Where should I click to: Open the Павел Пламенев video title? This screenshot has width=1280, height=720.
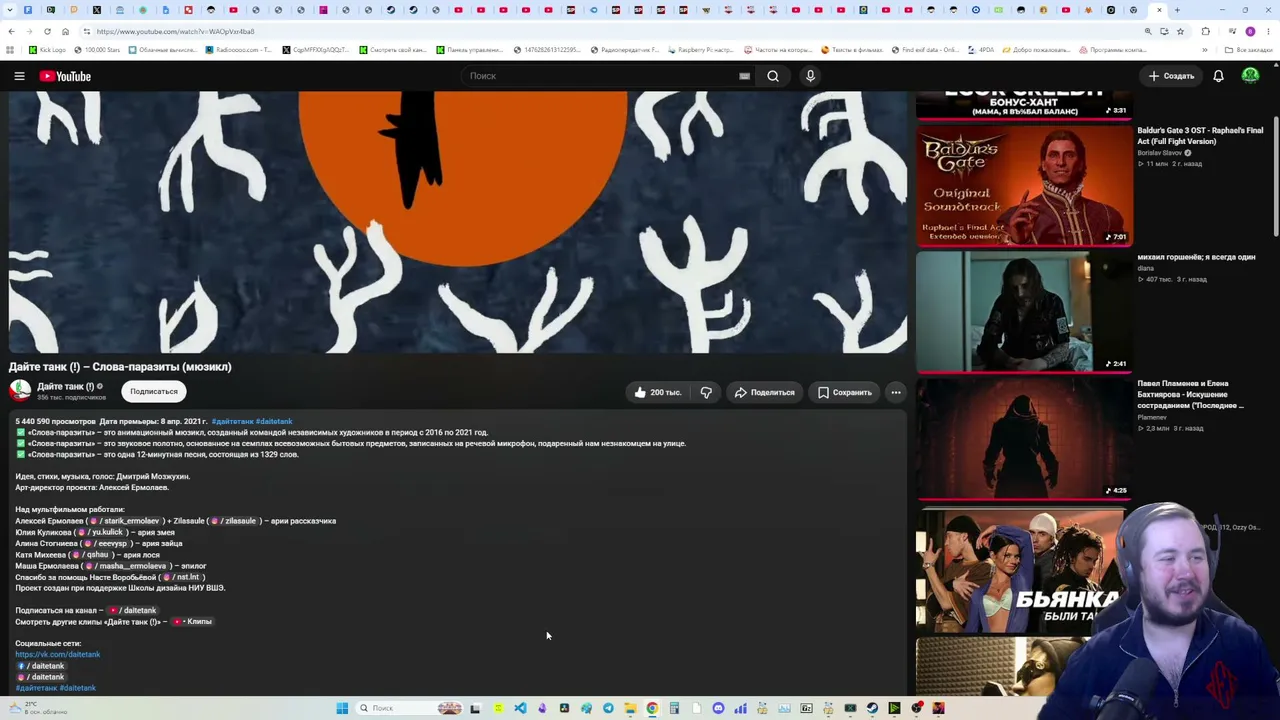tap(1190, 394)
